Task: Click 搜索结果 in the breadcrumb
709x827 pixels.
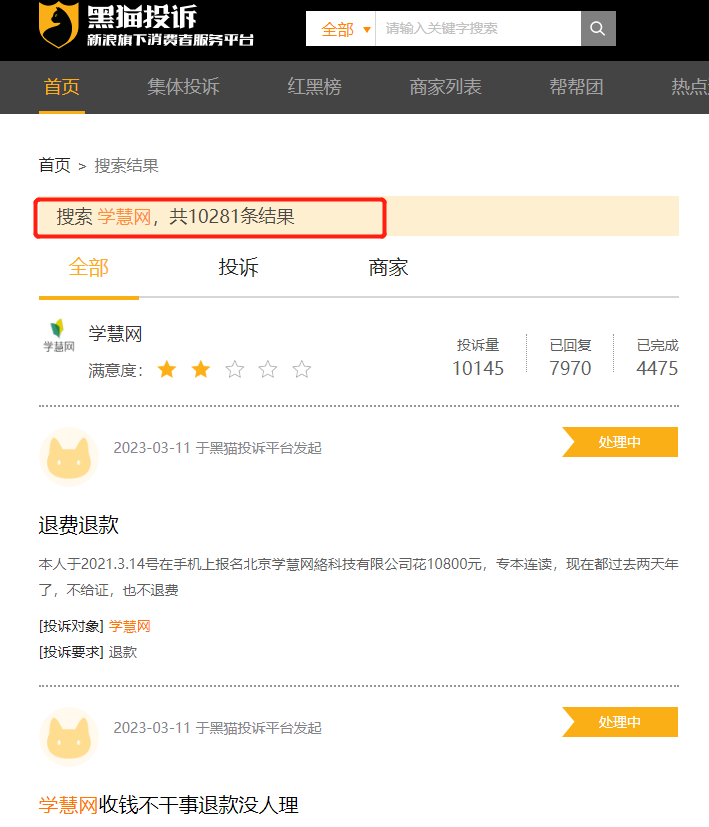Action: (126, 166)
